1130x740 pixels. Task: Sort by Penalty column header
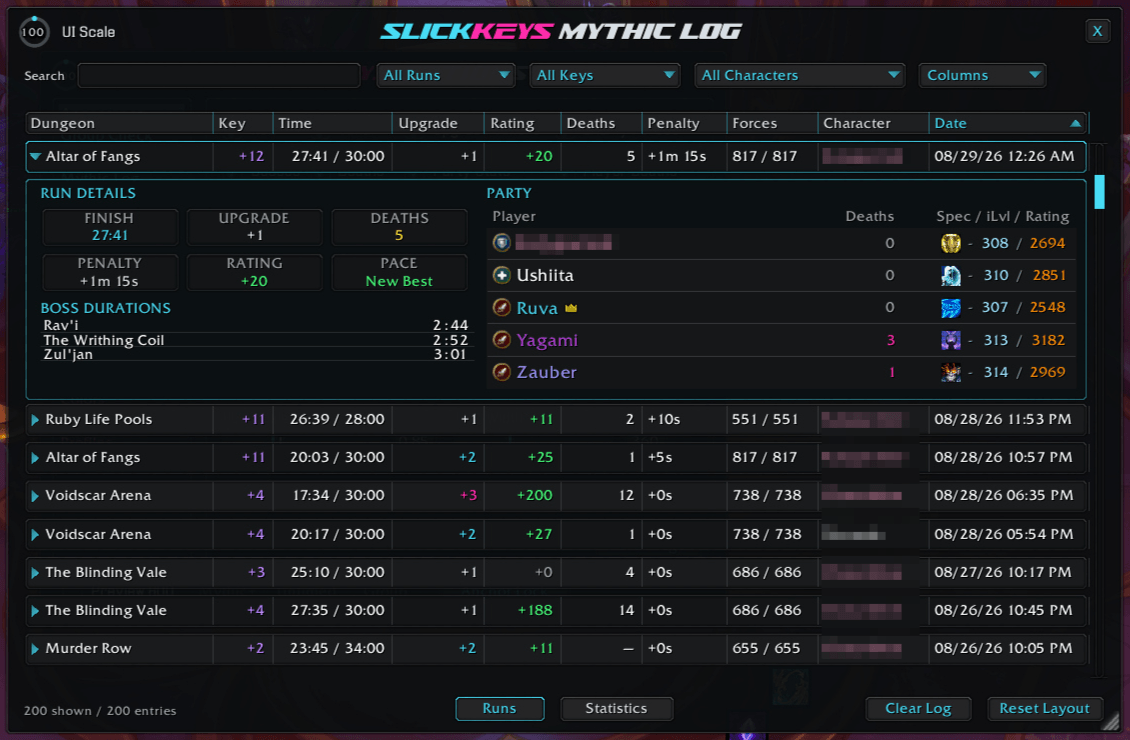684,123
